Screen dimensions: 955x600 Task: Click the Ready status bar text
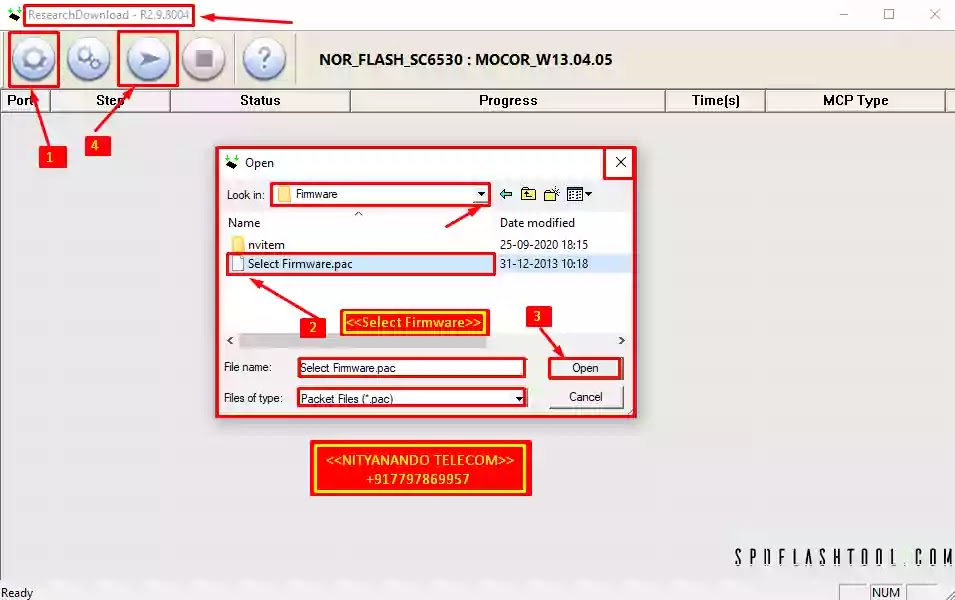(17, 593)
